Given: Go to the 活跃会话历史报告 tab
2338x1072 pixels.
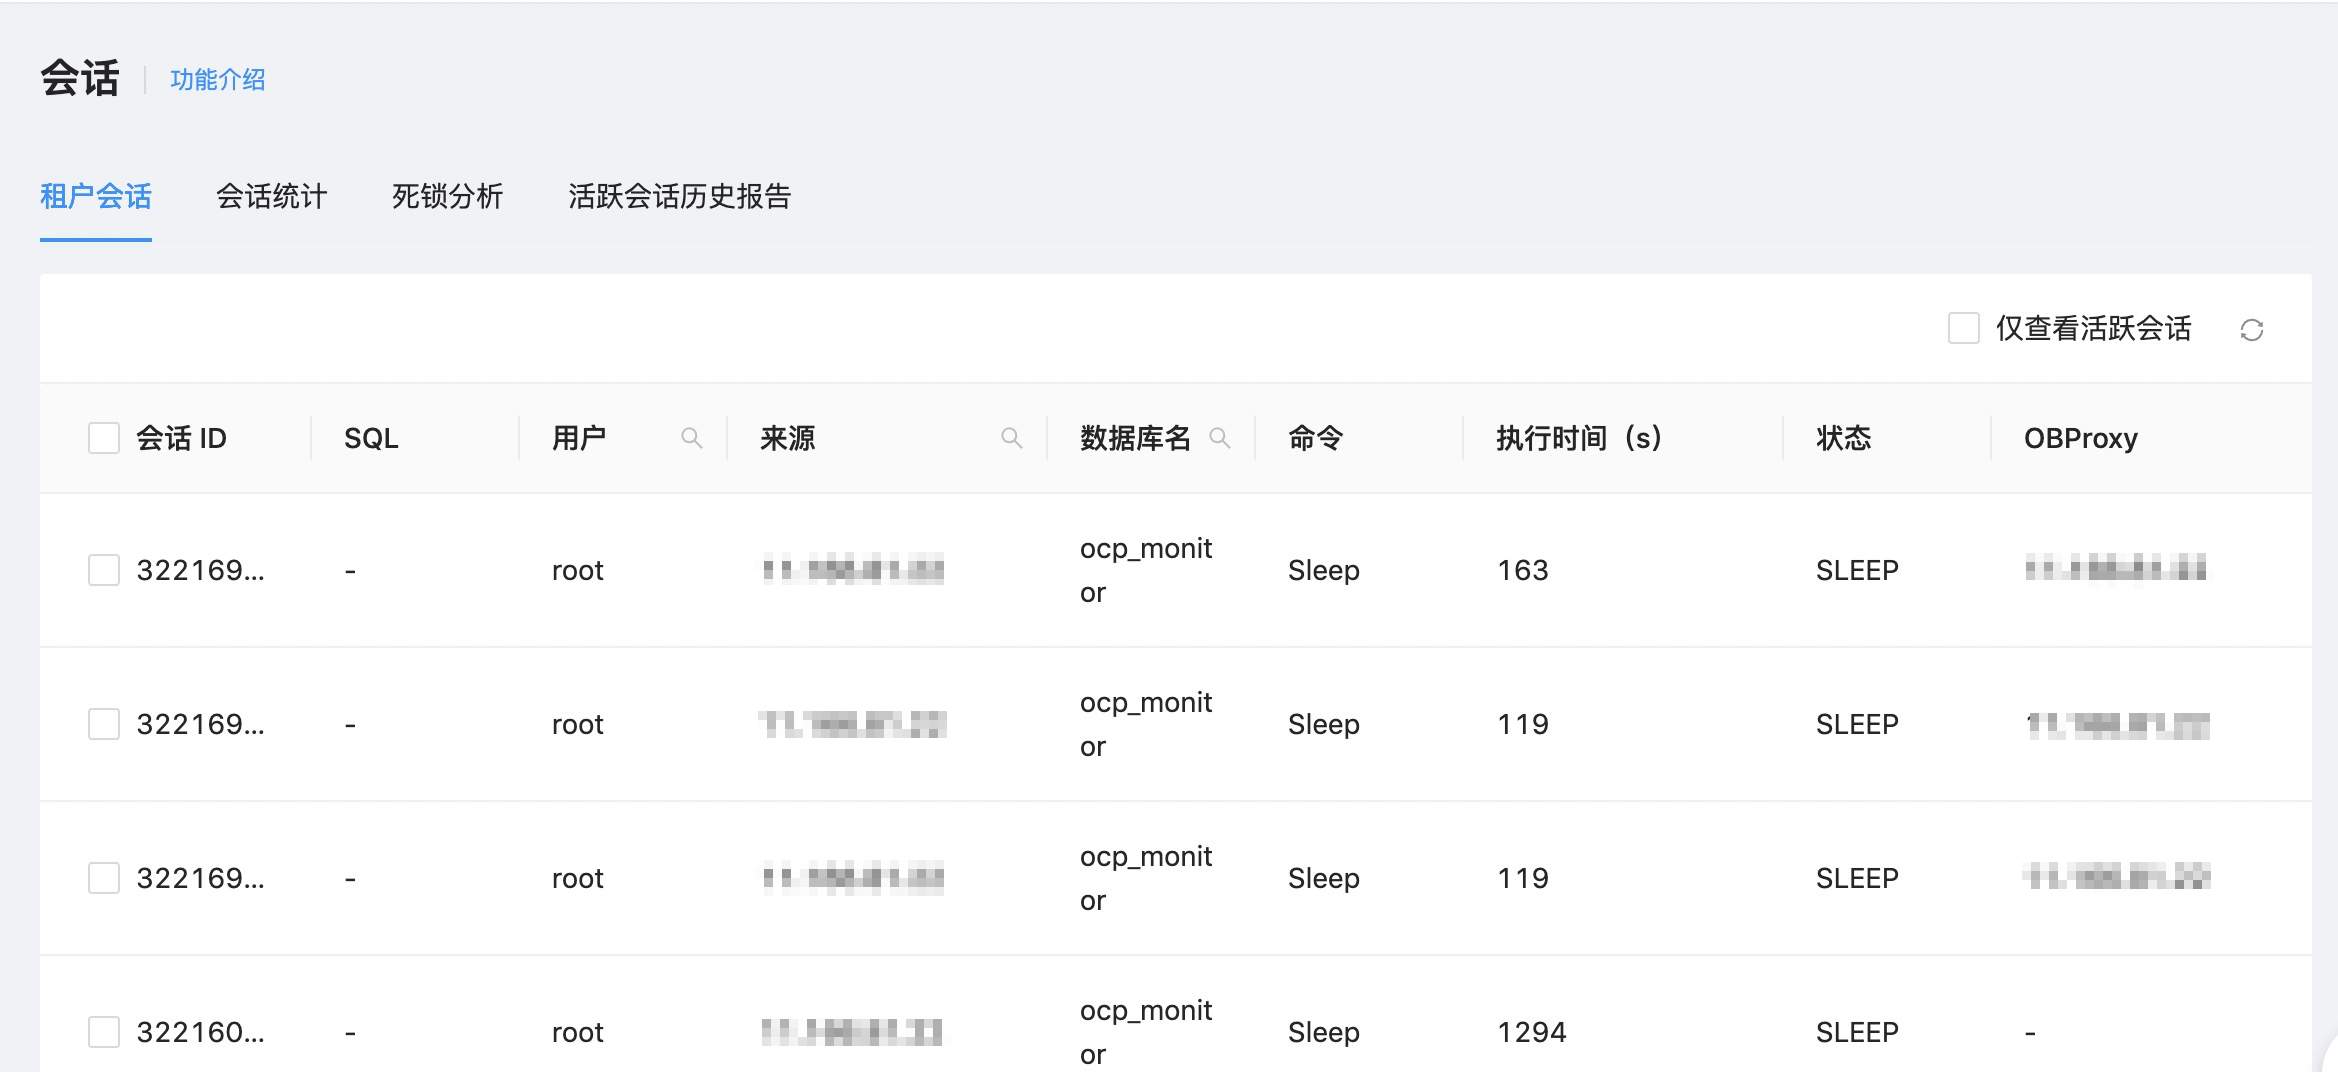Looking at the screenshot, I should click(x=679, y=196).
